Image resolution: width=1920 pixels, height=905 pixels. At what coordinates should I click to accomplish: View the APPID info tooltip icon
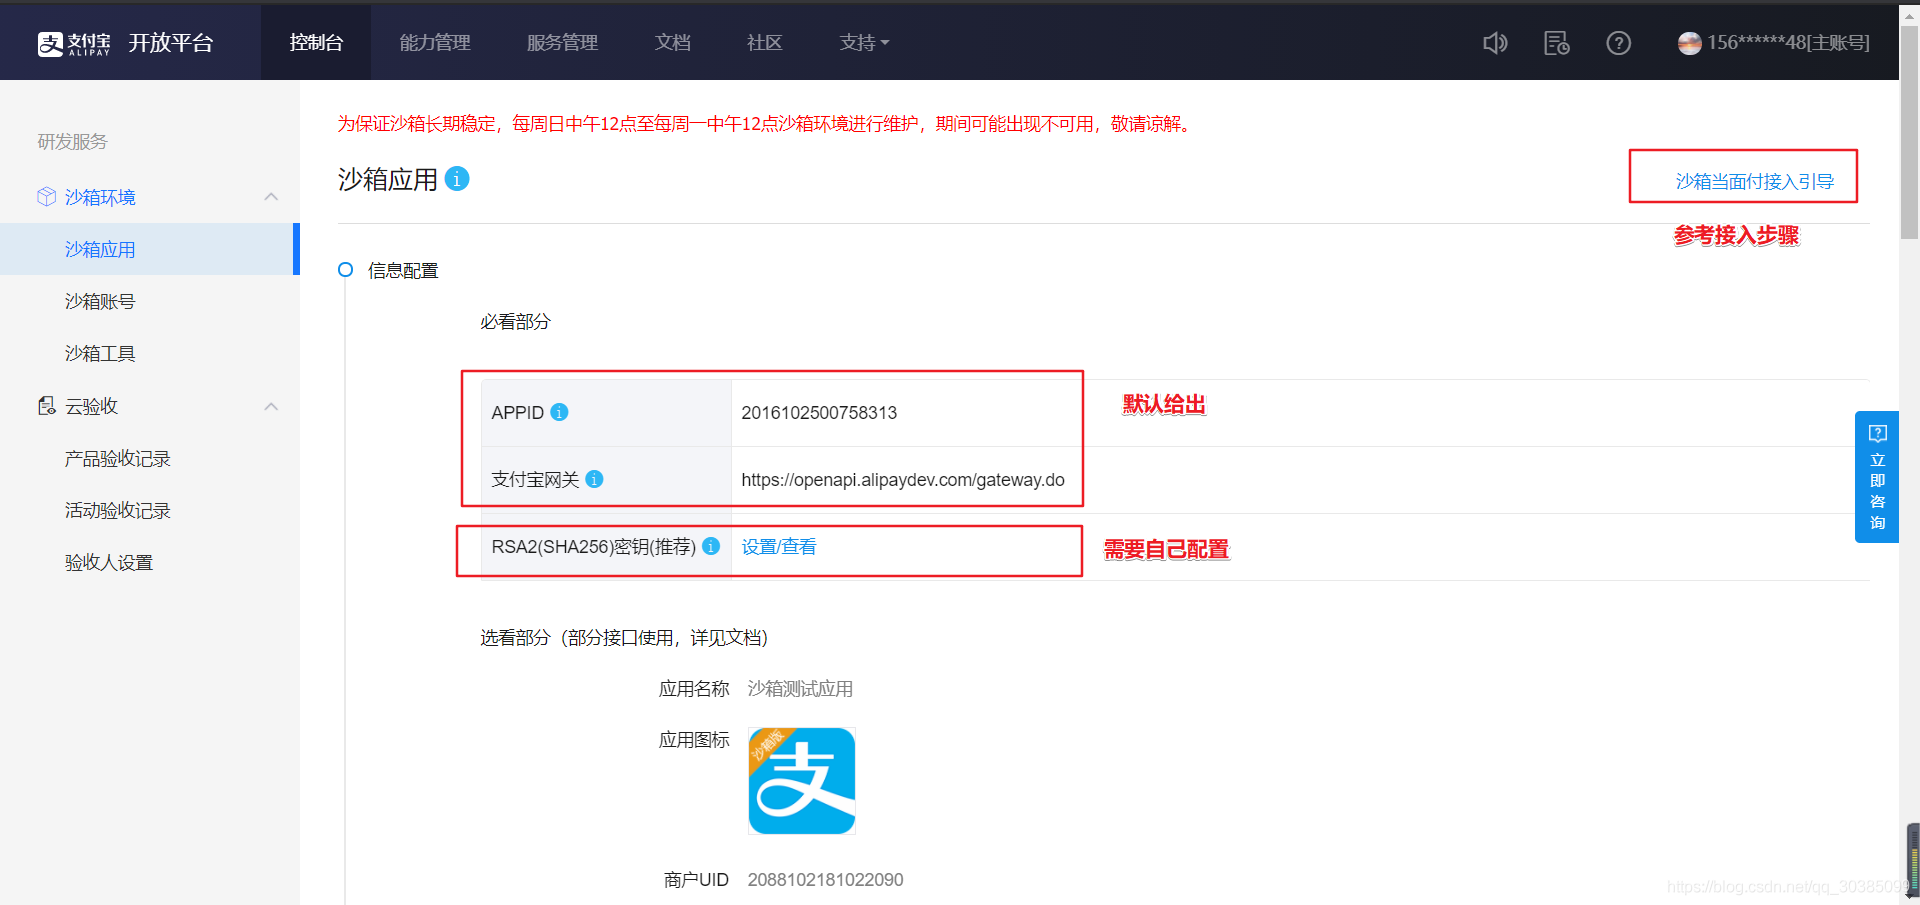click(560, 412)
